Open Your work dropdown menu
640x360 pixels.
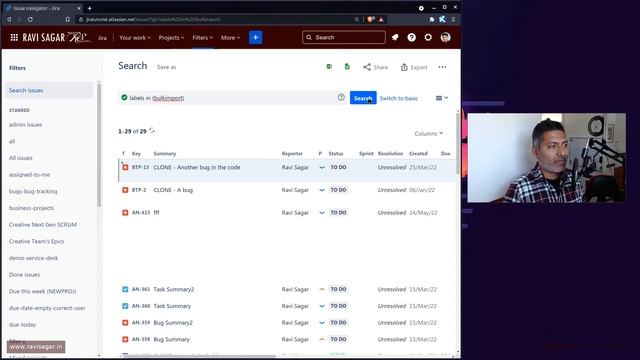135,38
